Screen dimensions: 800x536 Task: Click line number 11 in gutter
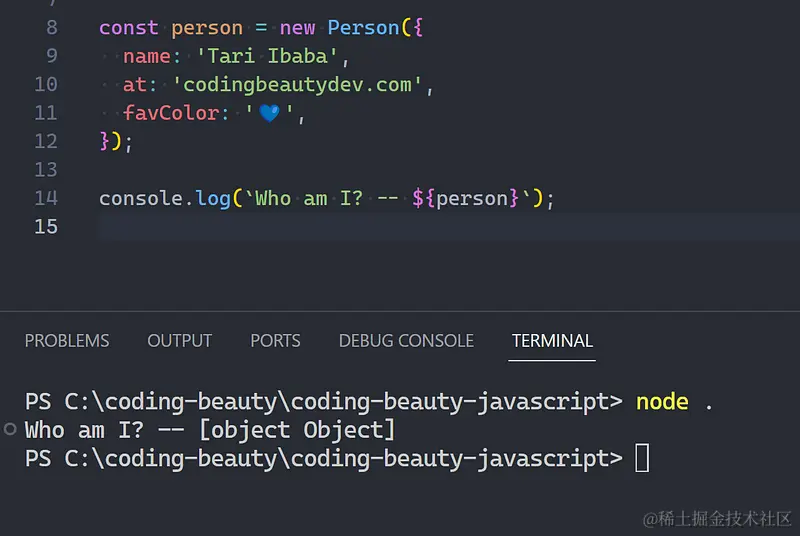pyautogui.click(x=46, y=113)
